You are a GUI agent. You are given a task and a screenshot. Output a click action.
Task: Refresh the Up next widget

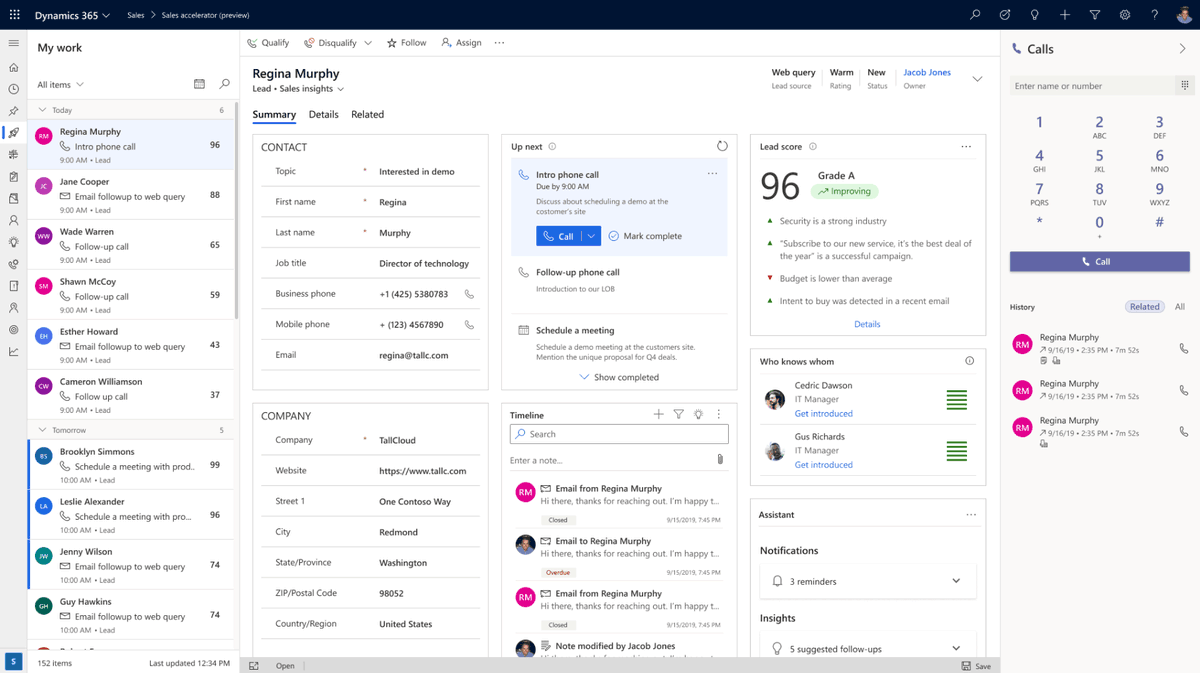point(722,146)
